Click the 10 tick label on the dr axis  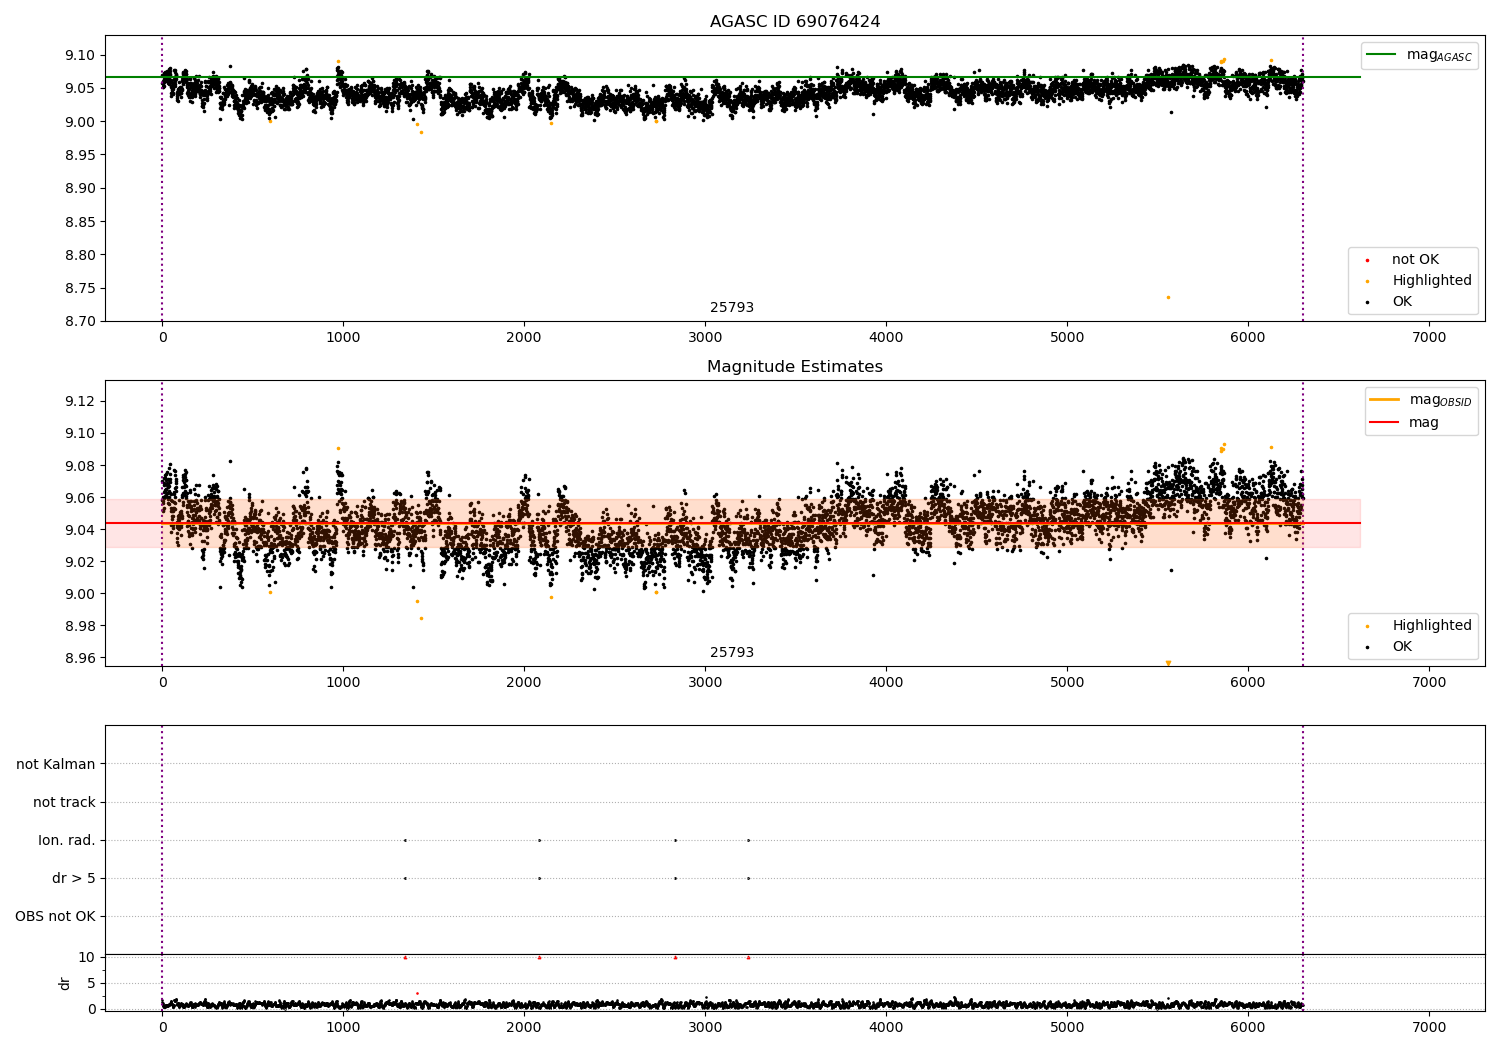click(88, 958)
